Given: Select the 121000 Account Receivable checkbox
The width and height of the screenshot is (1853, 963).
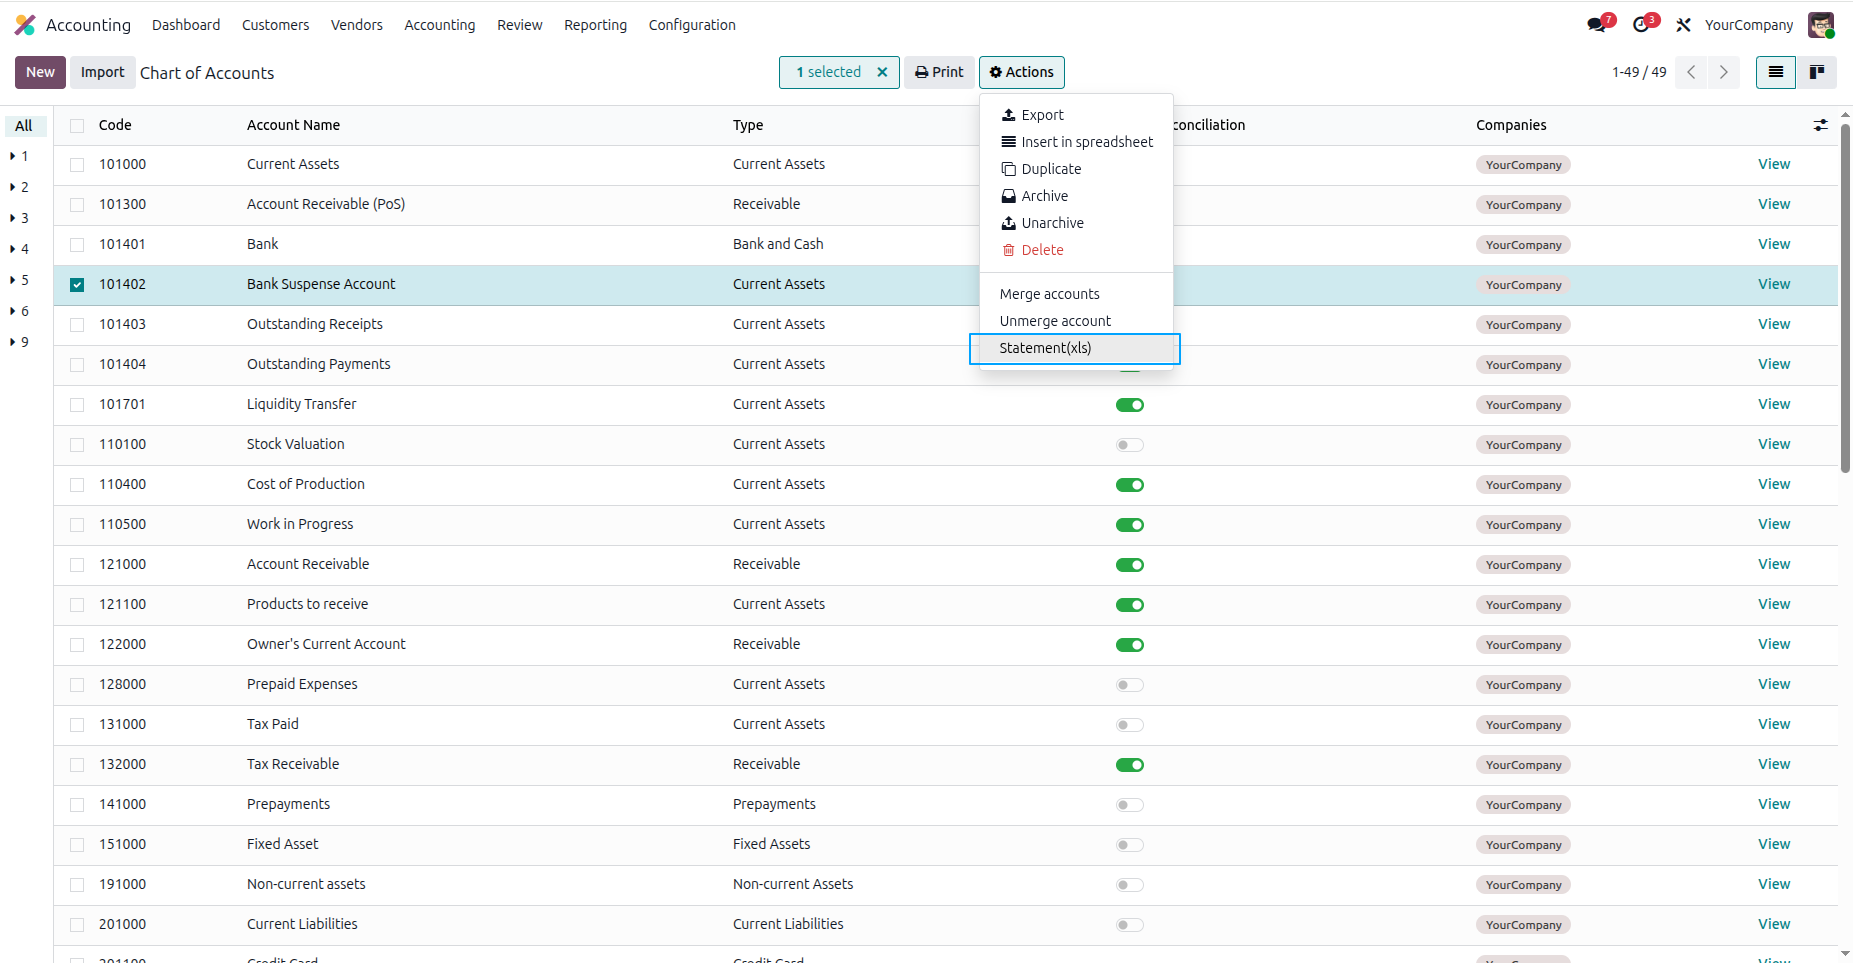Looking at the screenshot, I should [77, 565].
